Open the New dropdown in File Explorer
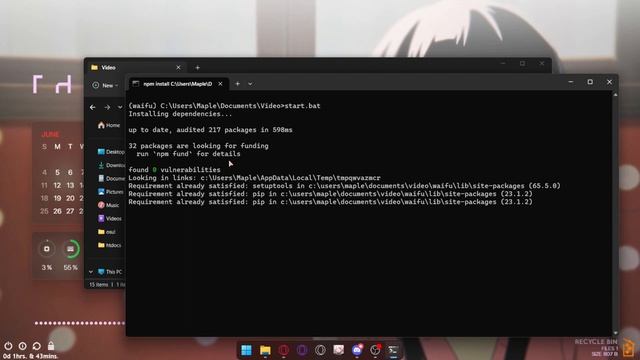The height and width of the screenshot is (360, 640). click(x=105, y=85)
